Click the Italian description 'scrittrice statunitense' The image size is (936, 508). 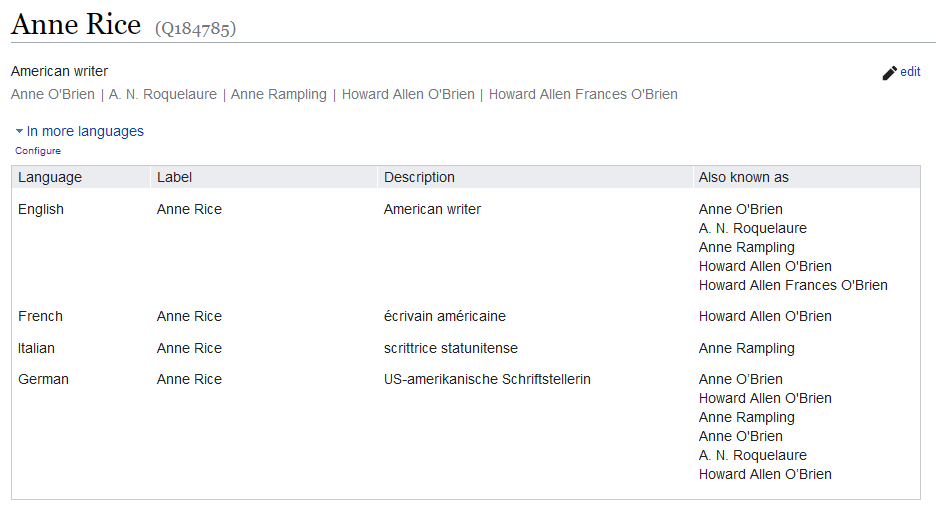pos(450,348)
